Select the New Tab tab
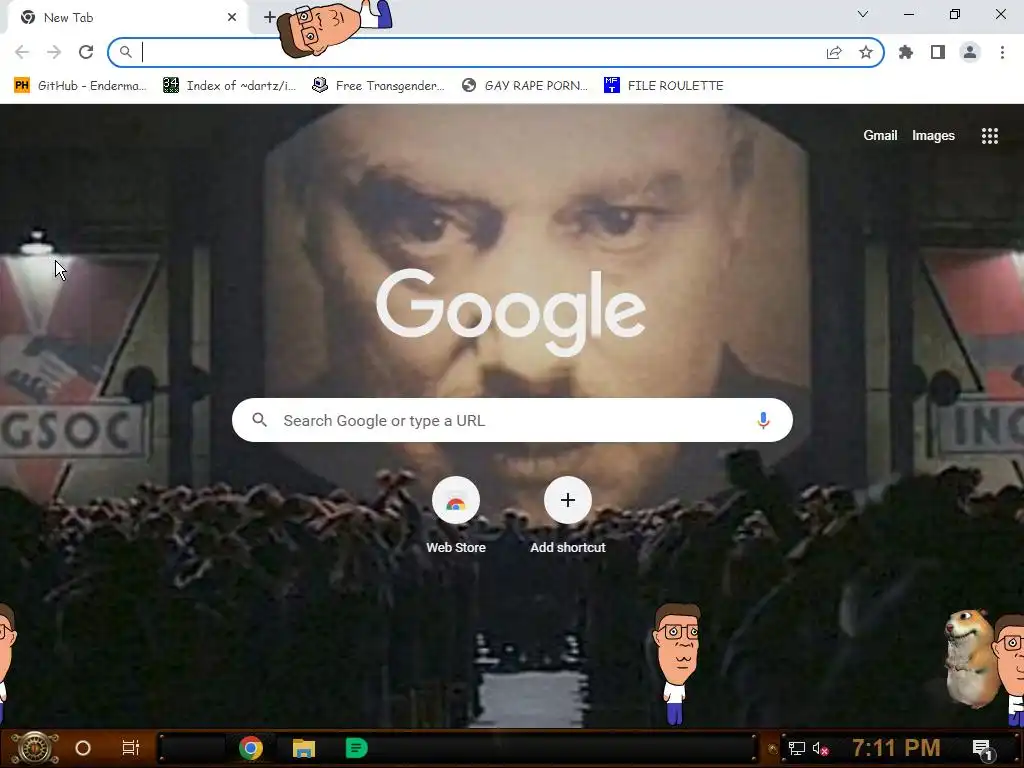The height and width of the screenshot is (768, 1024). (127, 18)
